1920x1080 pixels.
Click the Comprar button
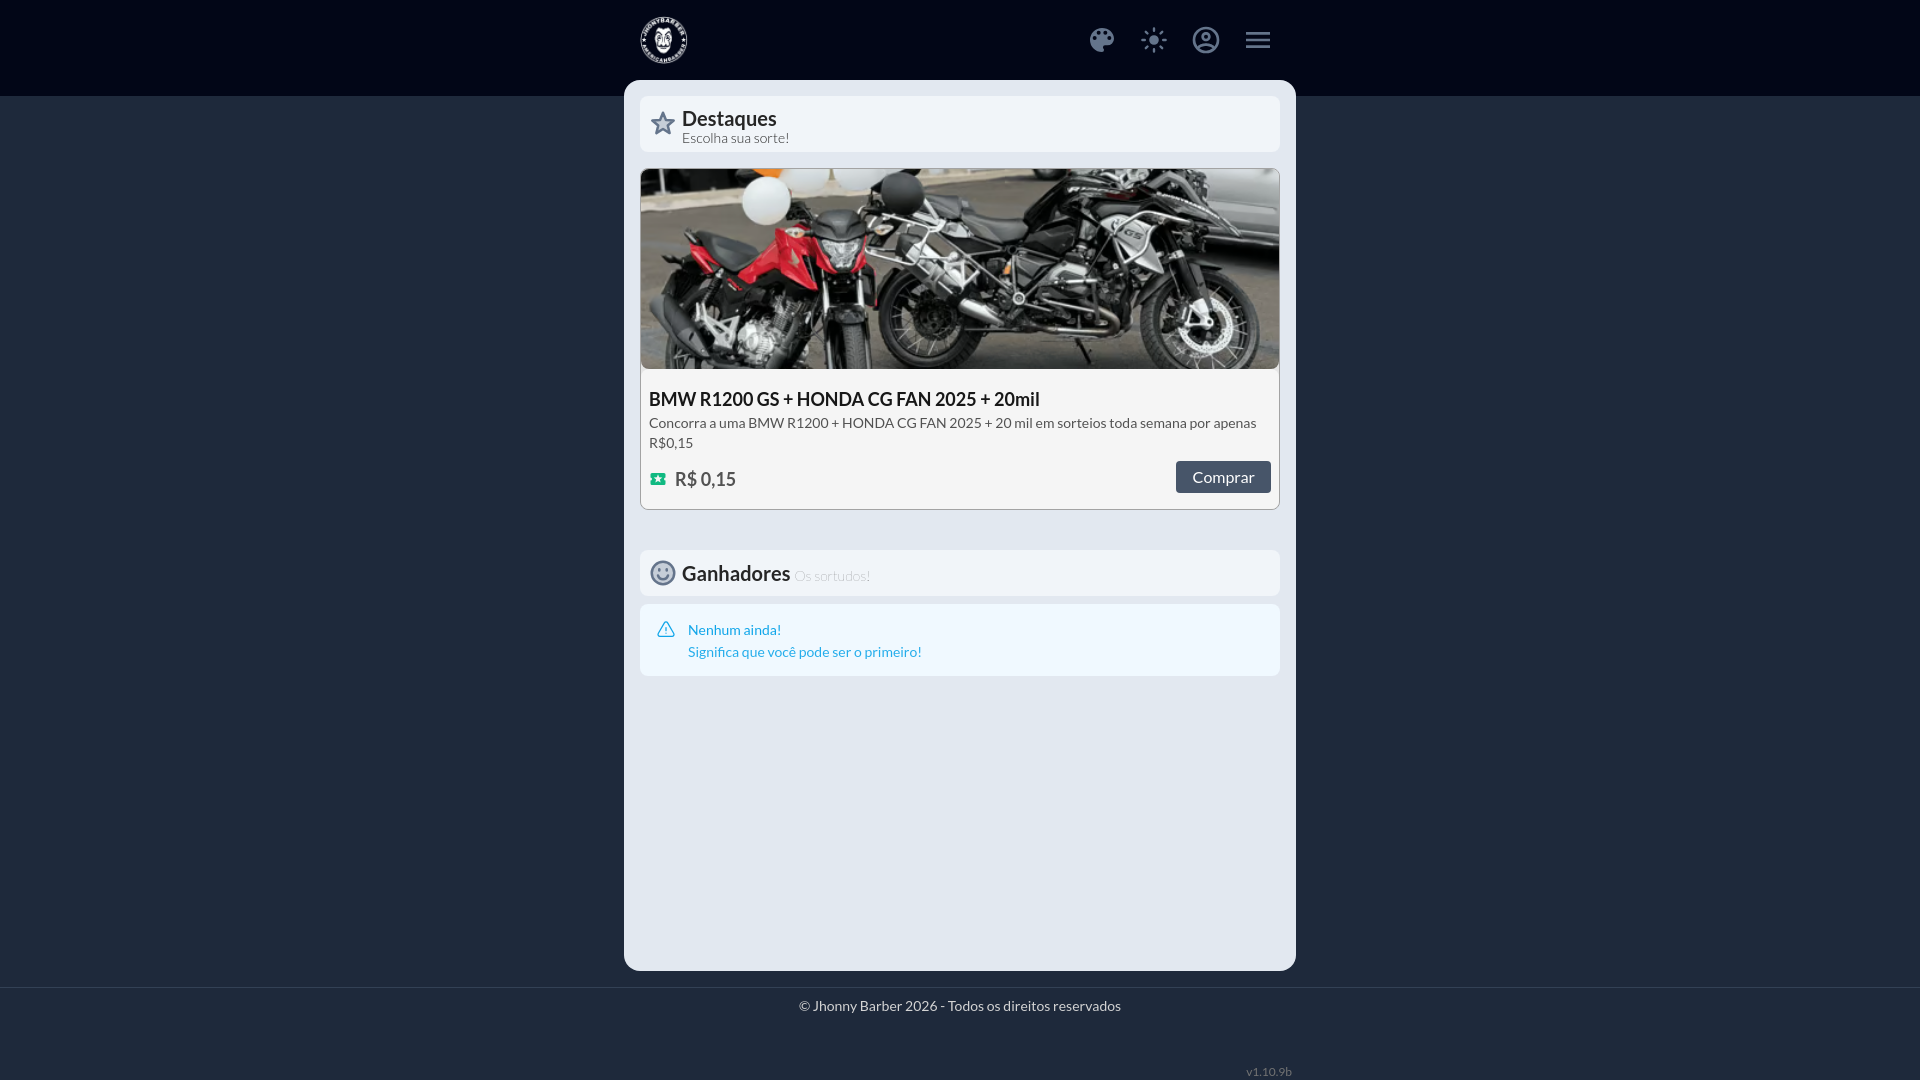tap(1223, 477)
